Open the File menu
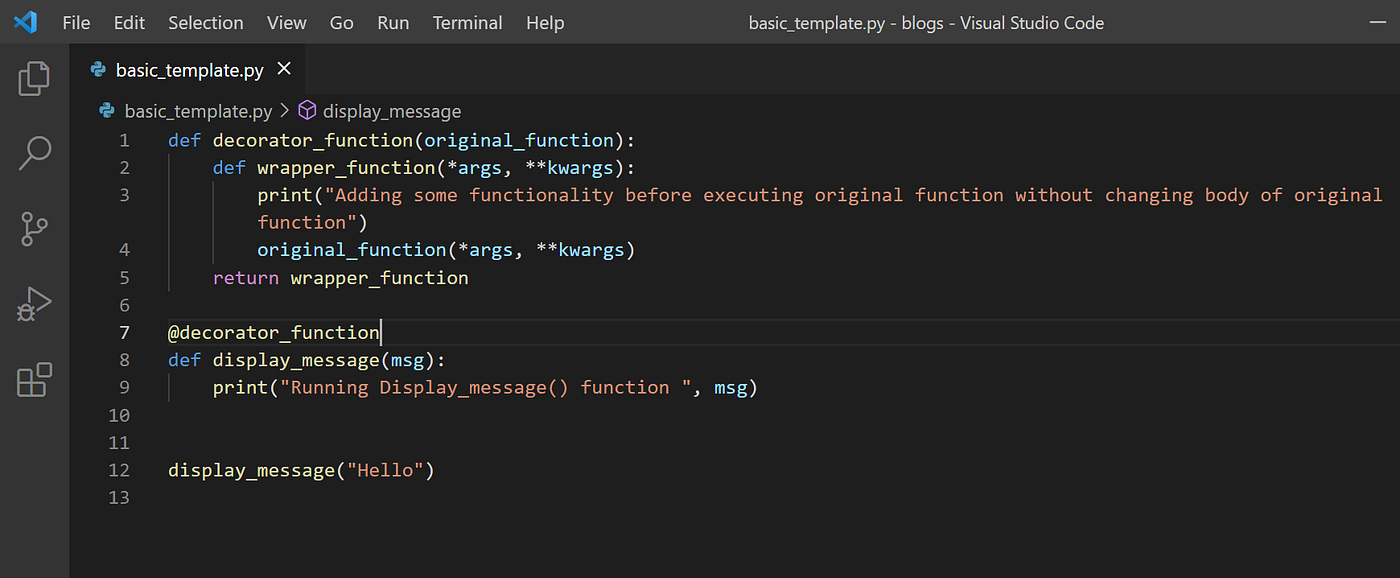The width and height of the screenshot is (1400, 578). [76, 22]
